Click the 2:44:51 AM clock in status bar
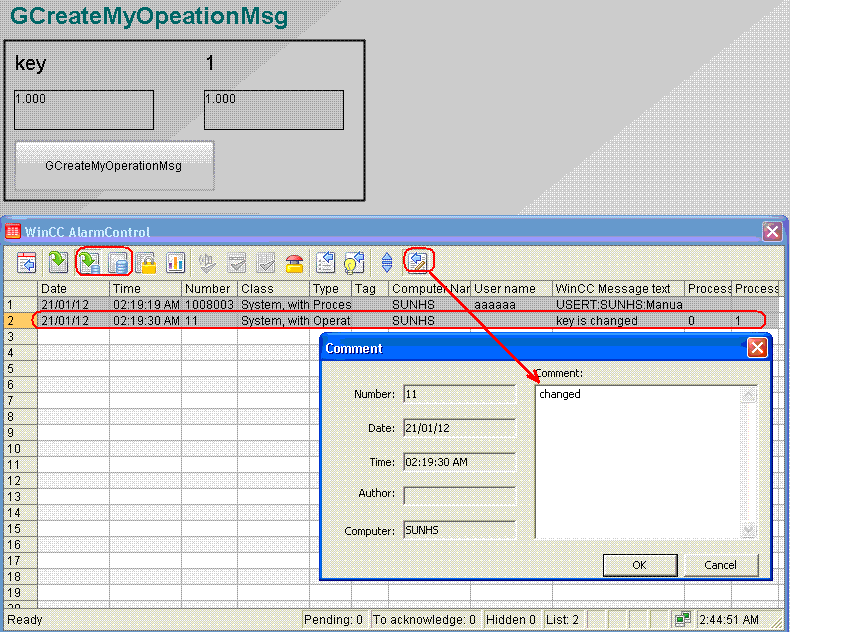Screen dimensions: 851x632 click(x=728, y=619)
